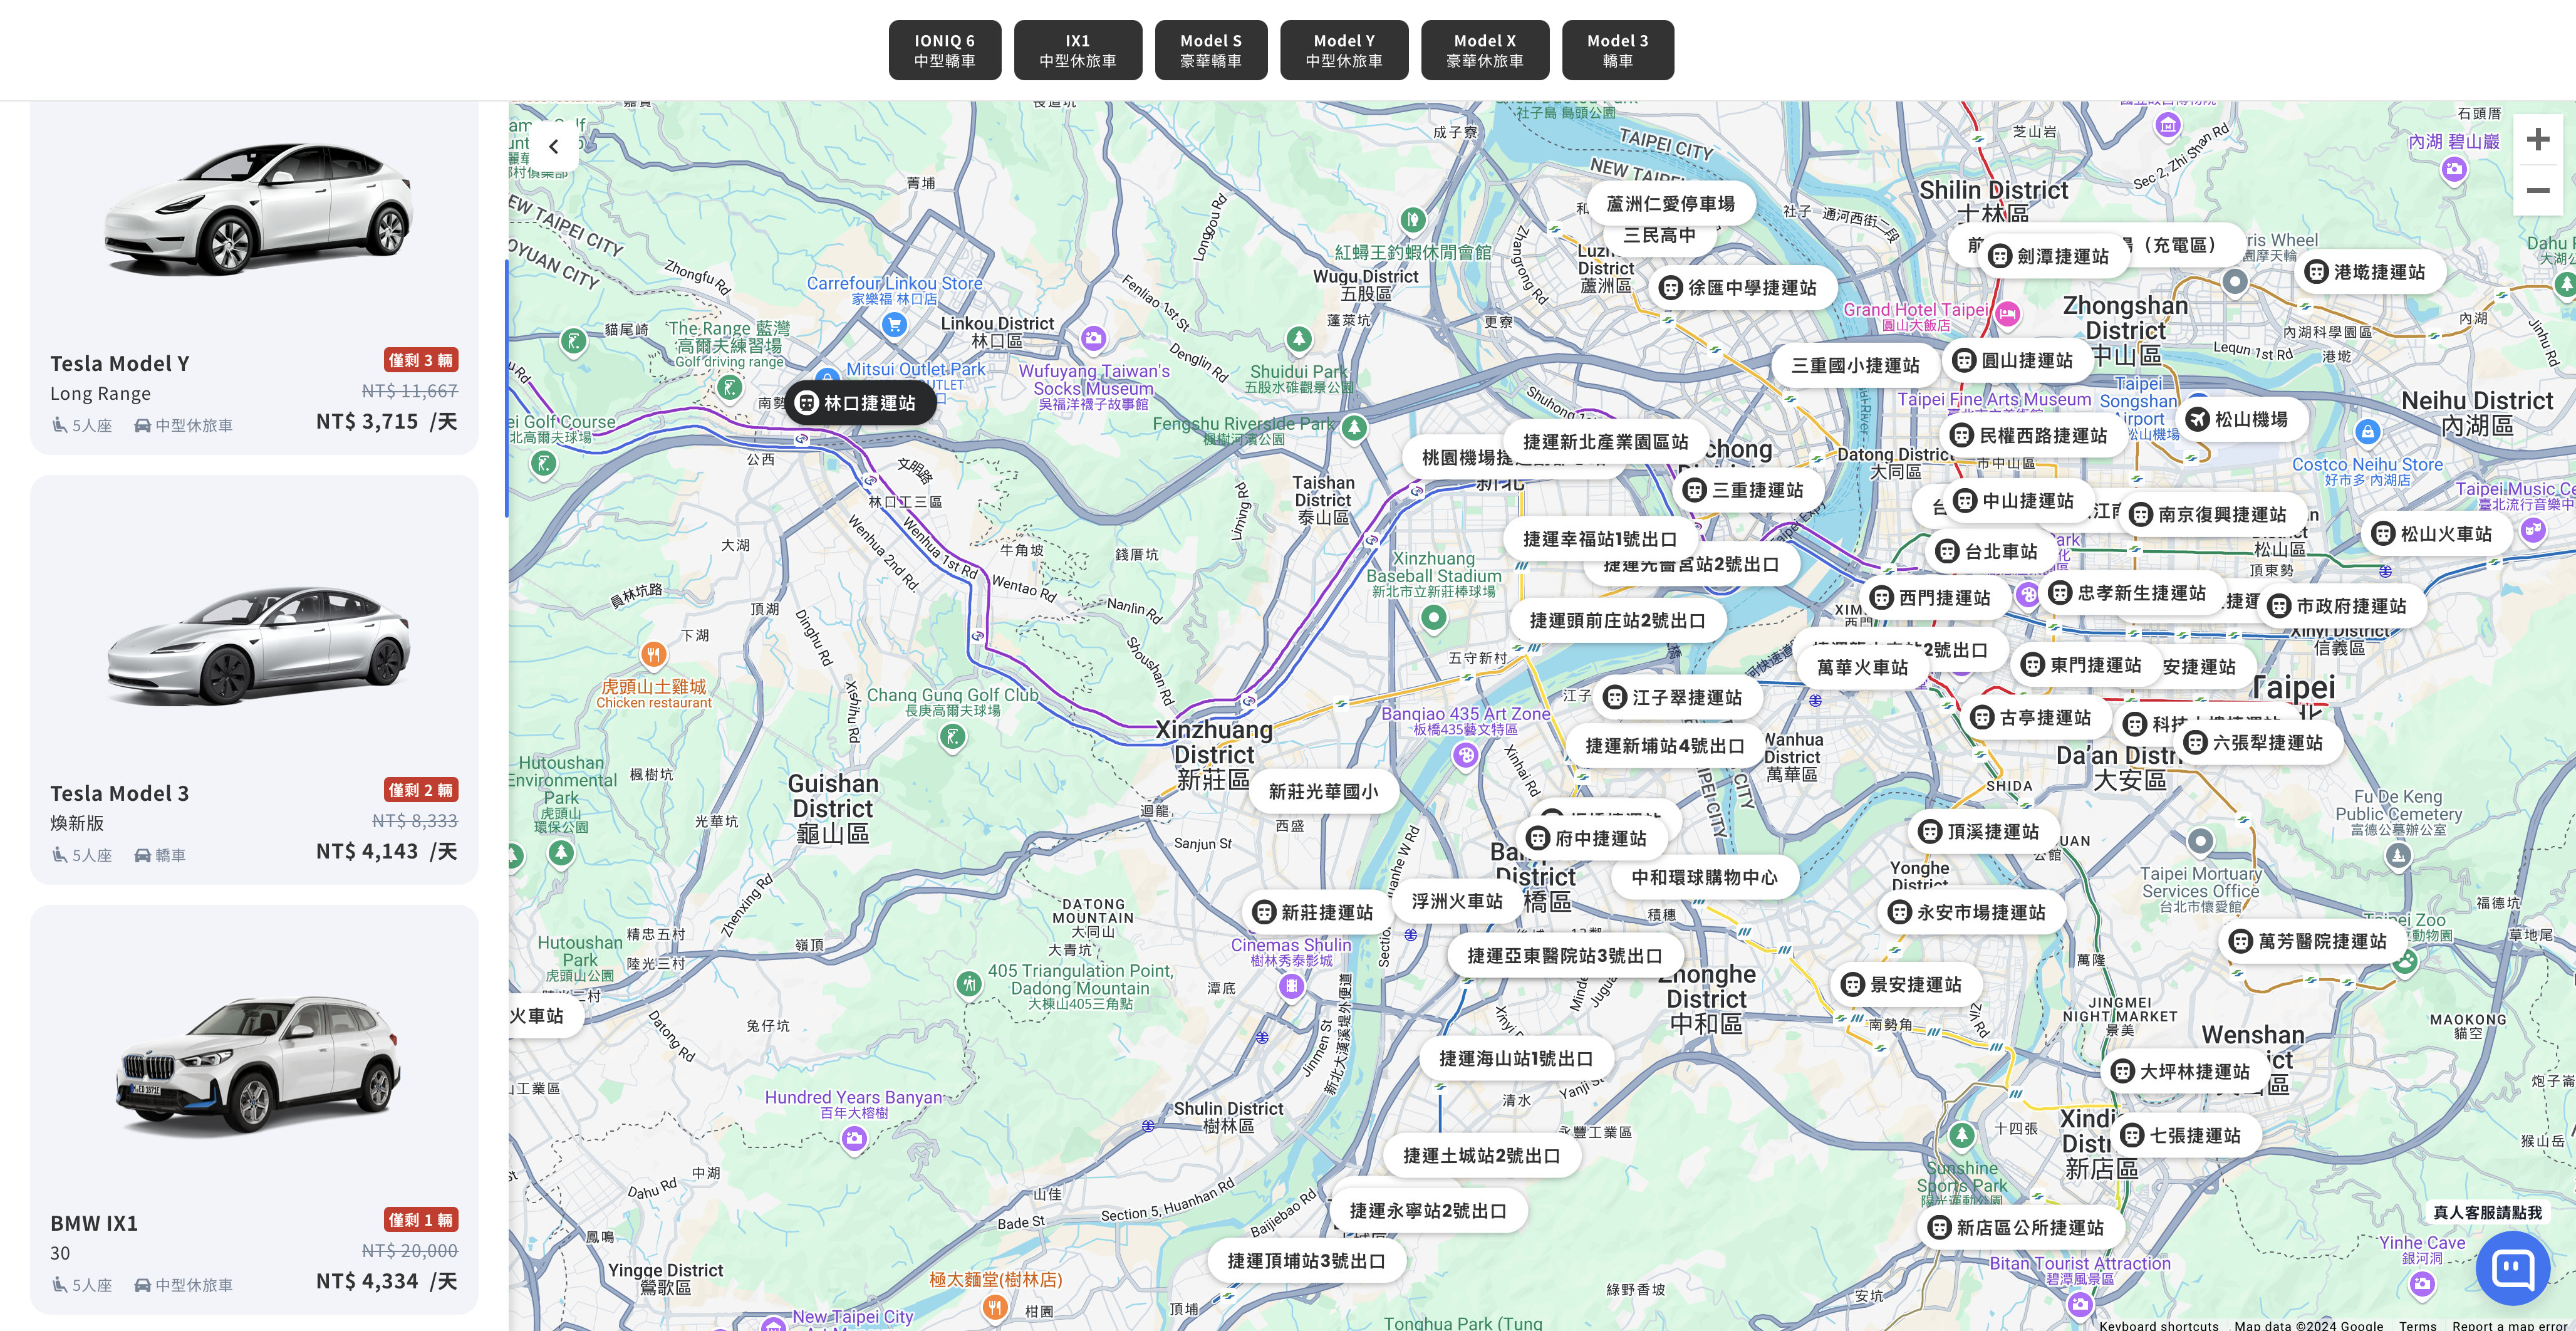This screenshot has width=2576, height=1331.
Task: Click the 三重國小捷運站 location label
Action: pyautogui.click(x=1855, y=365)
